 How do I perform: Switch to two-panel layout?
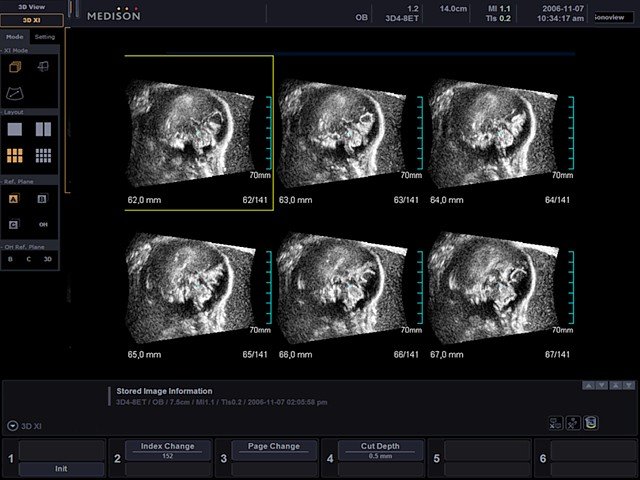click(x=43, y=129)
